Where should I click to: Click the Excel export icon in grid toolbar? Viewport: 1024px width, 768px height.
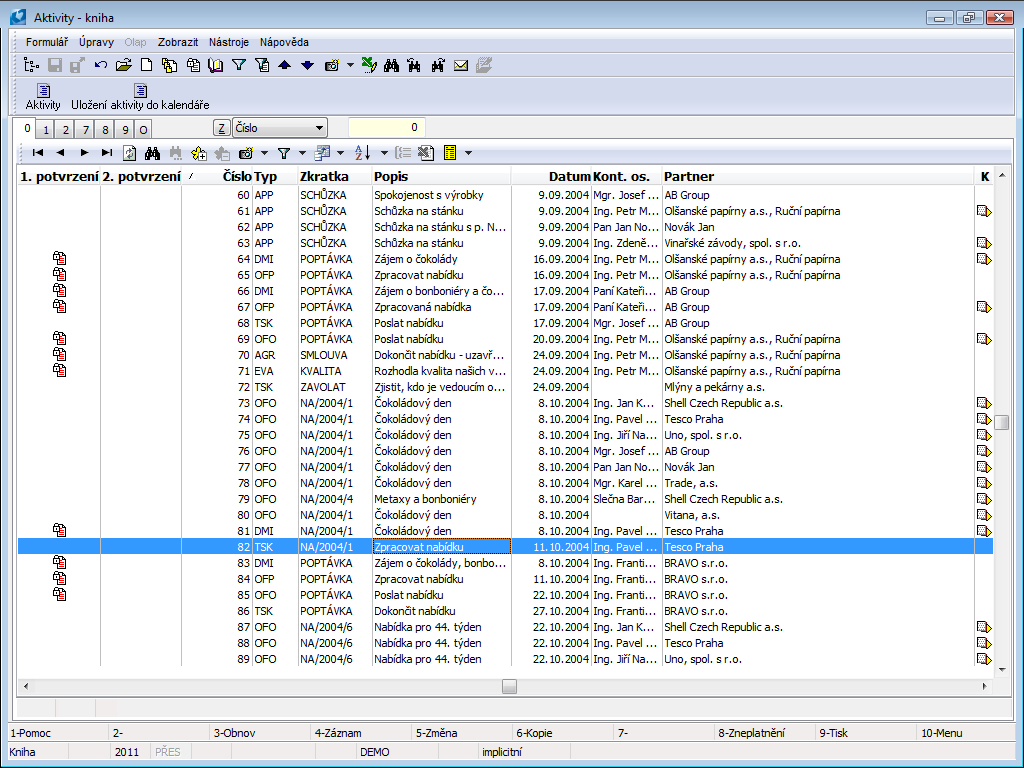pos(426,153)
